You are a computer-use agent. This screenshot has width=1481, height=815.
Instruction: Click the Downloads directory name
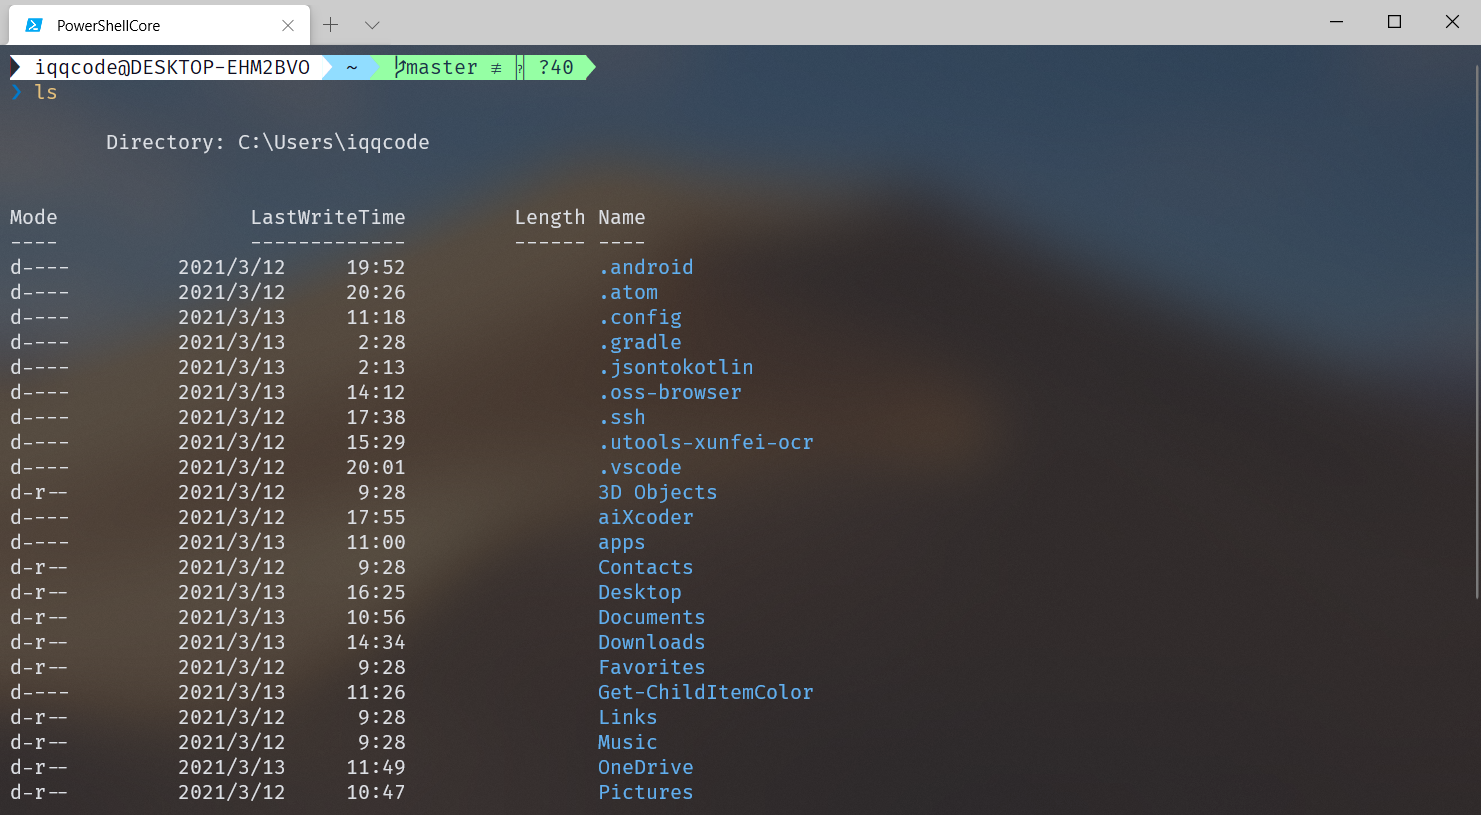click(x=652, y=642)
